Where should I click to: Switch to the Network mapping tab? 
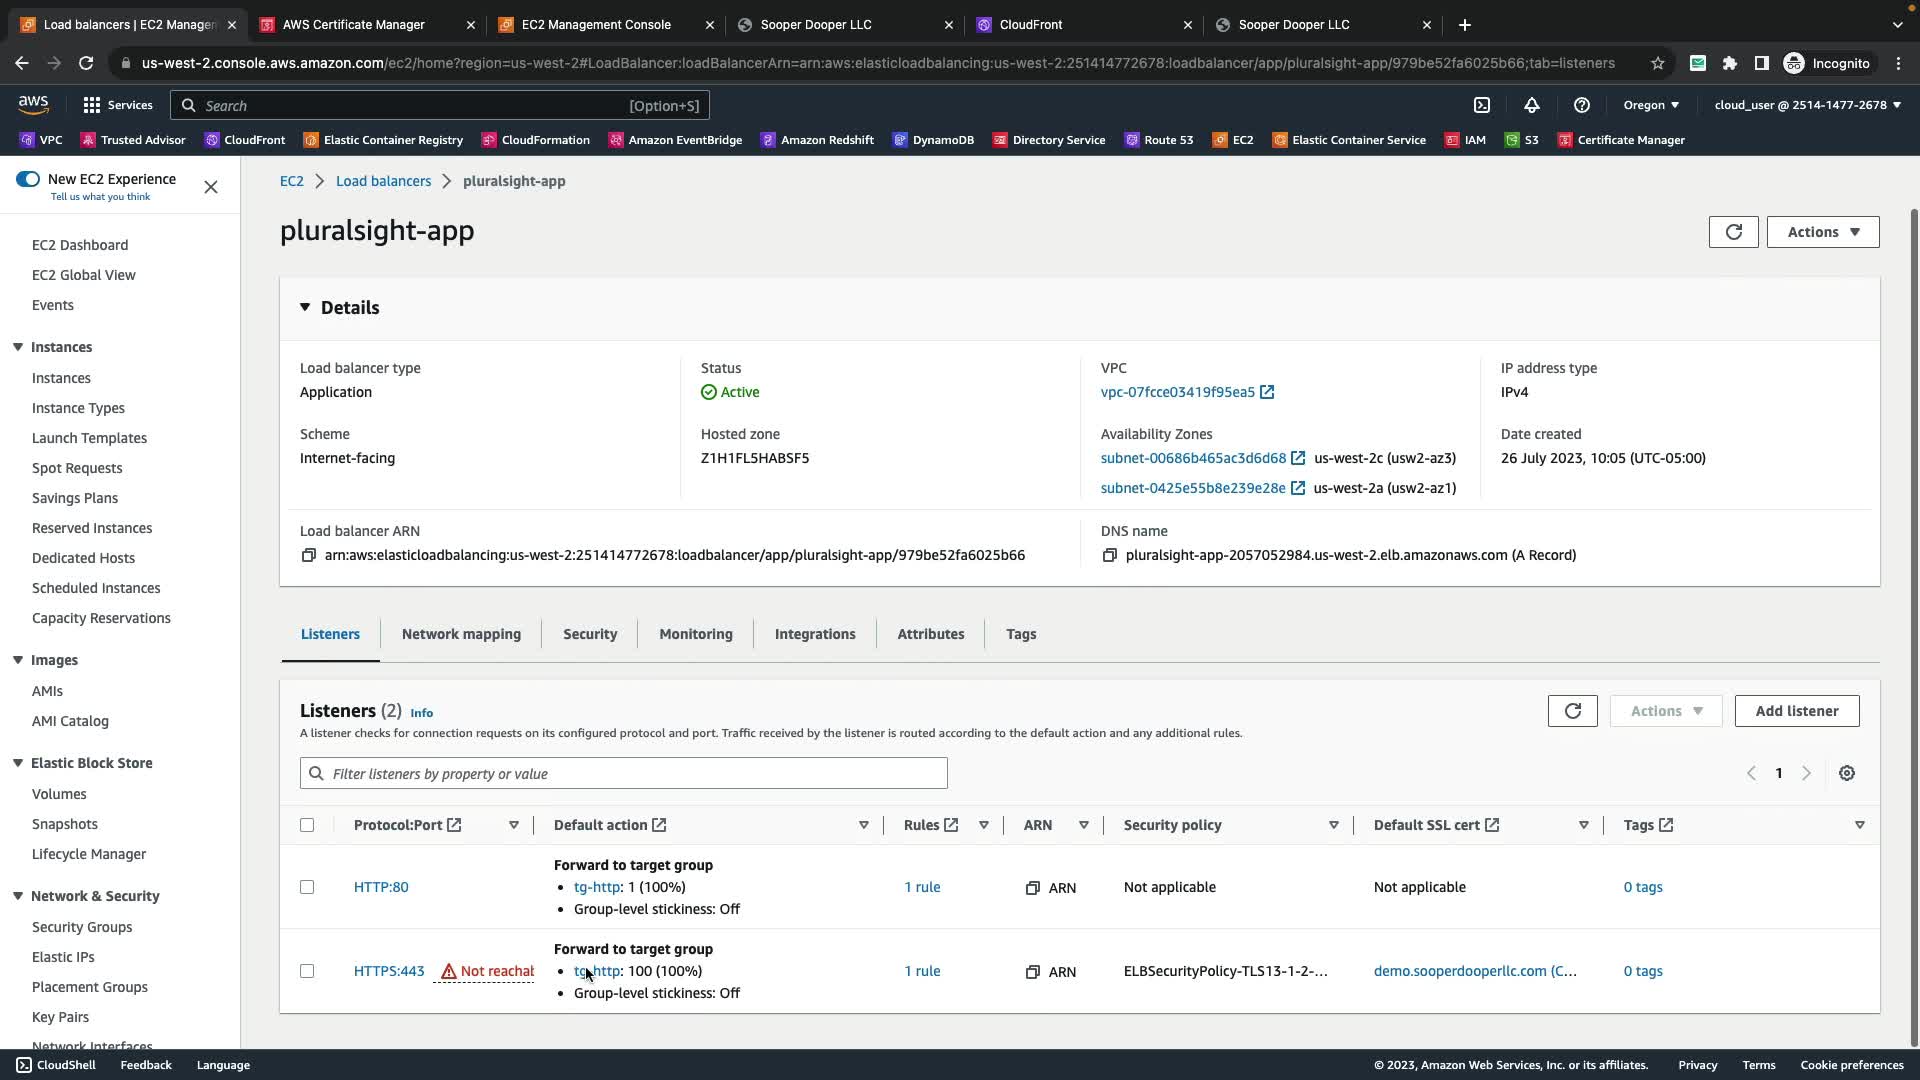(x=461, y=634)
